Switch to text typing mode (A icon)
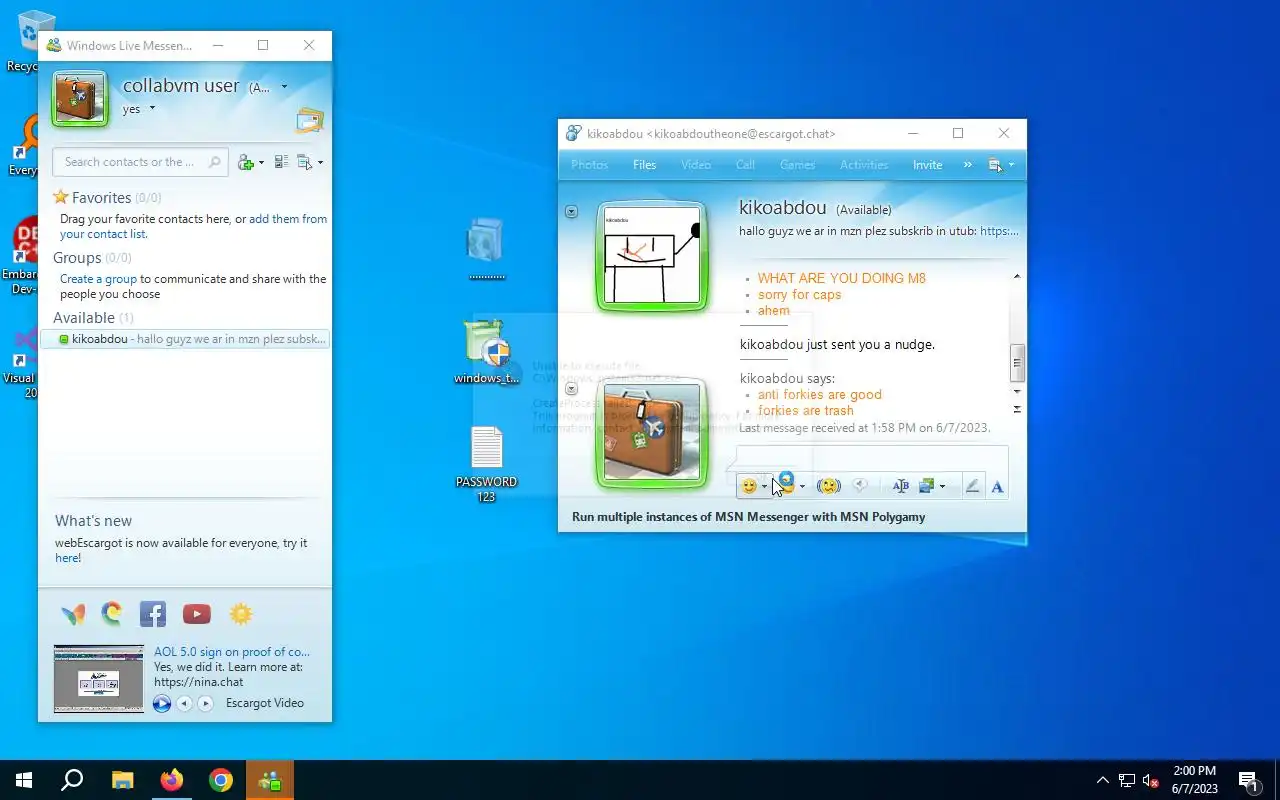The image size is (1280, 800). [x=997, y=487]
